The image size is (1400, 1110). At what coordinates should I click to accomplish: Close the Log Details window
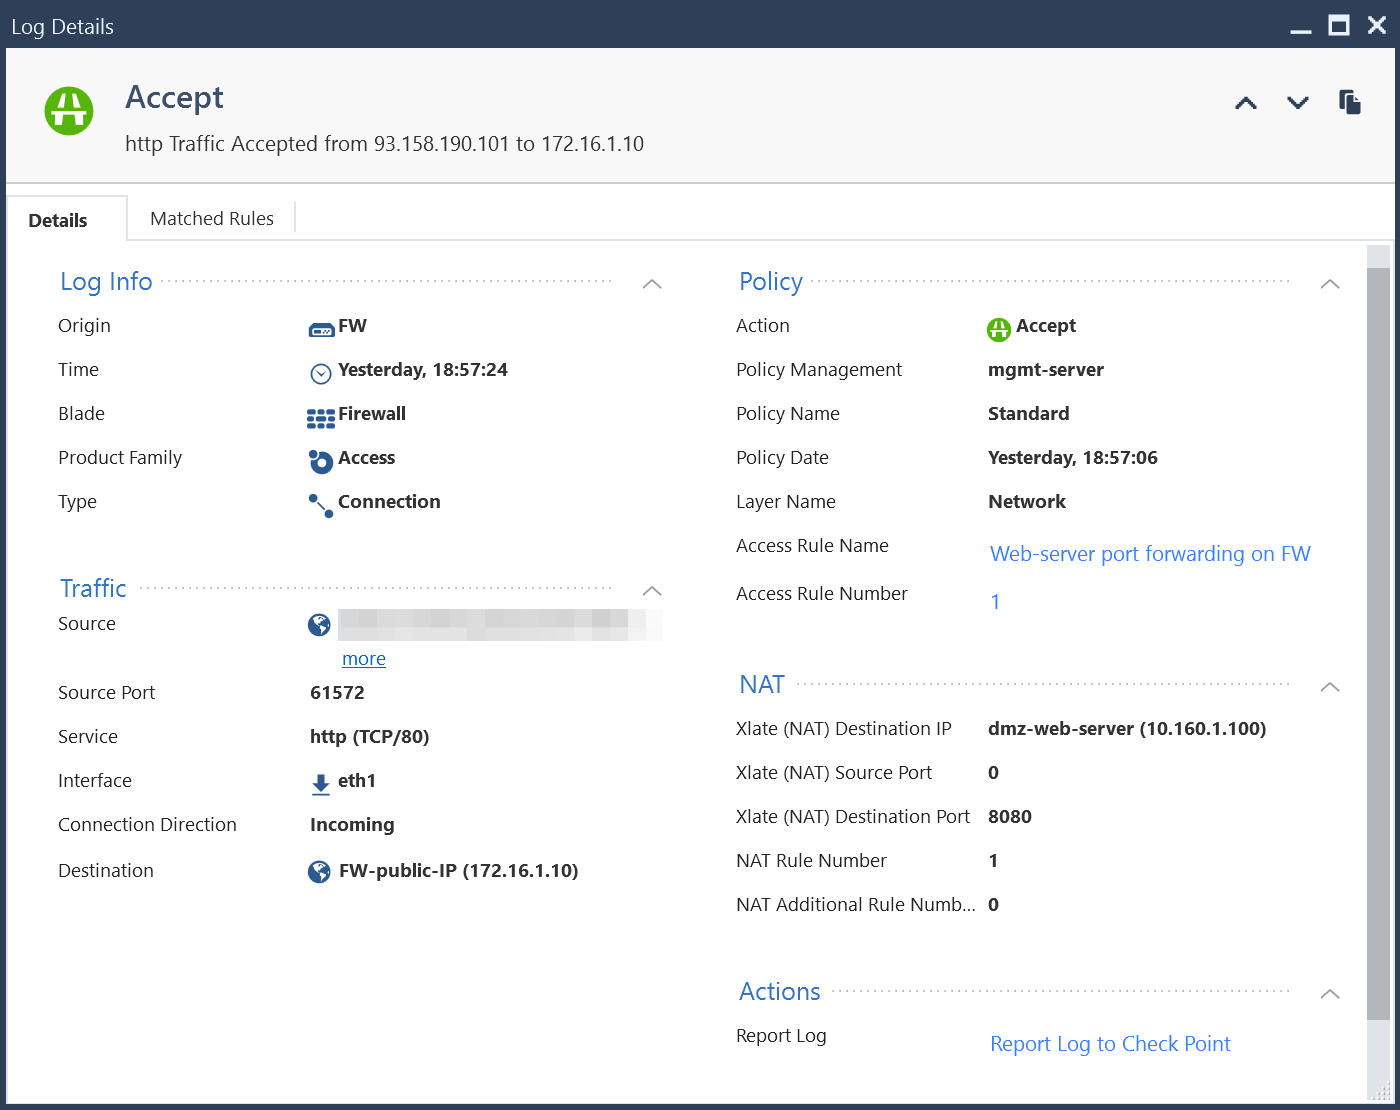click(x=1377, y=25)
